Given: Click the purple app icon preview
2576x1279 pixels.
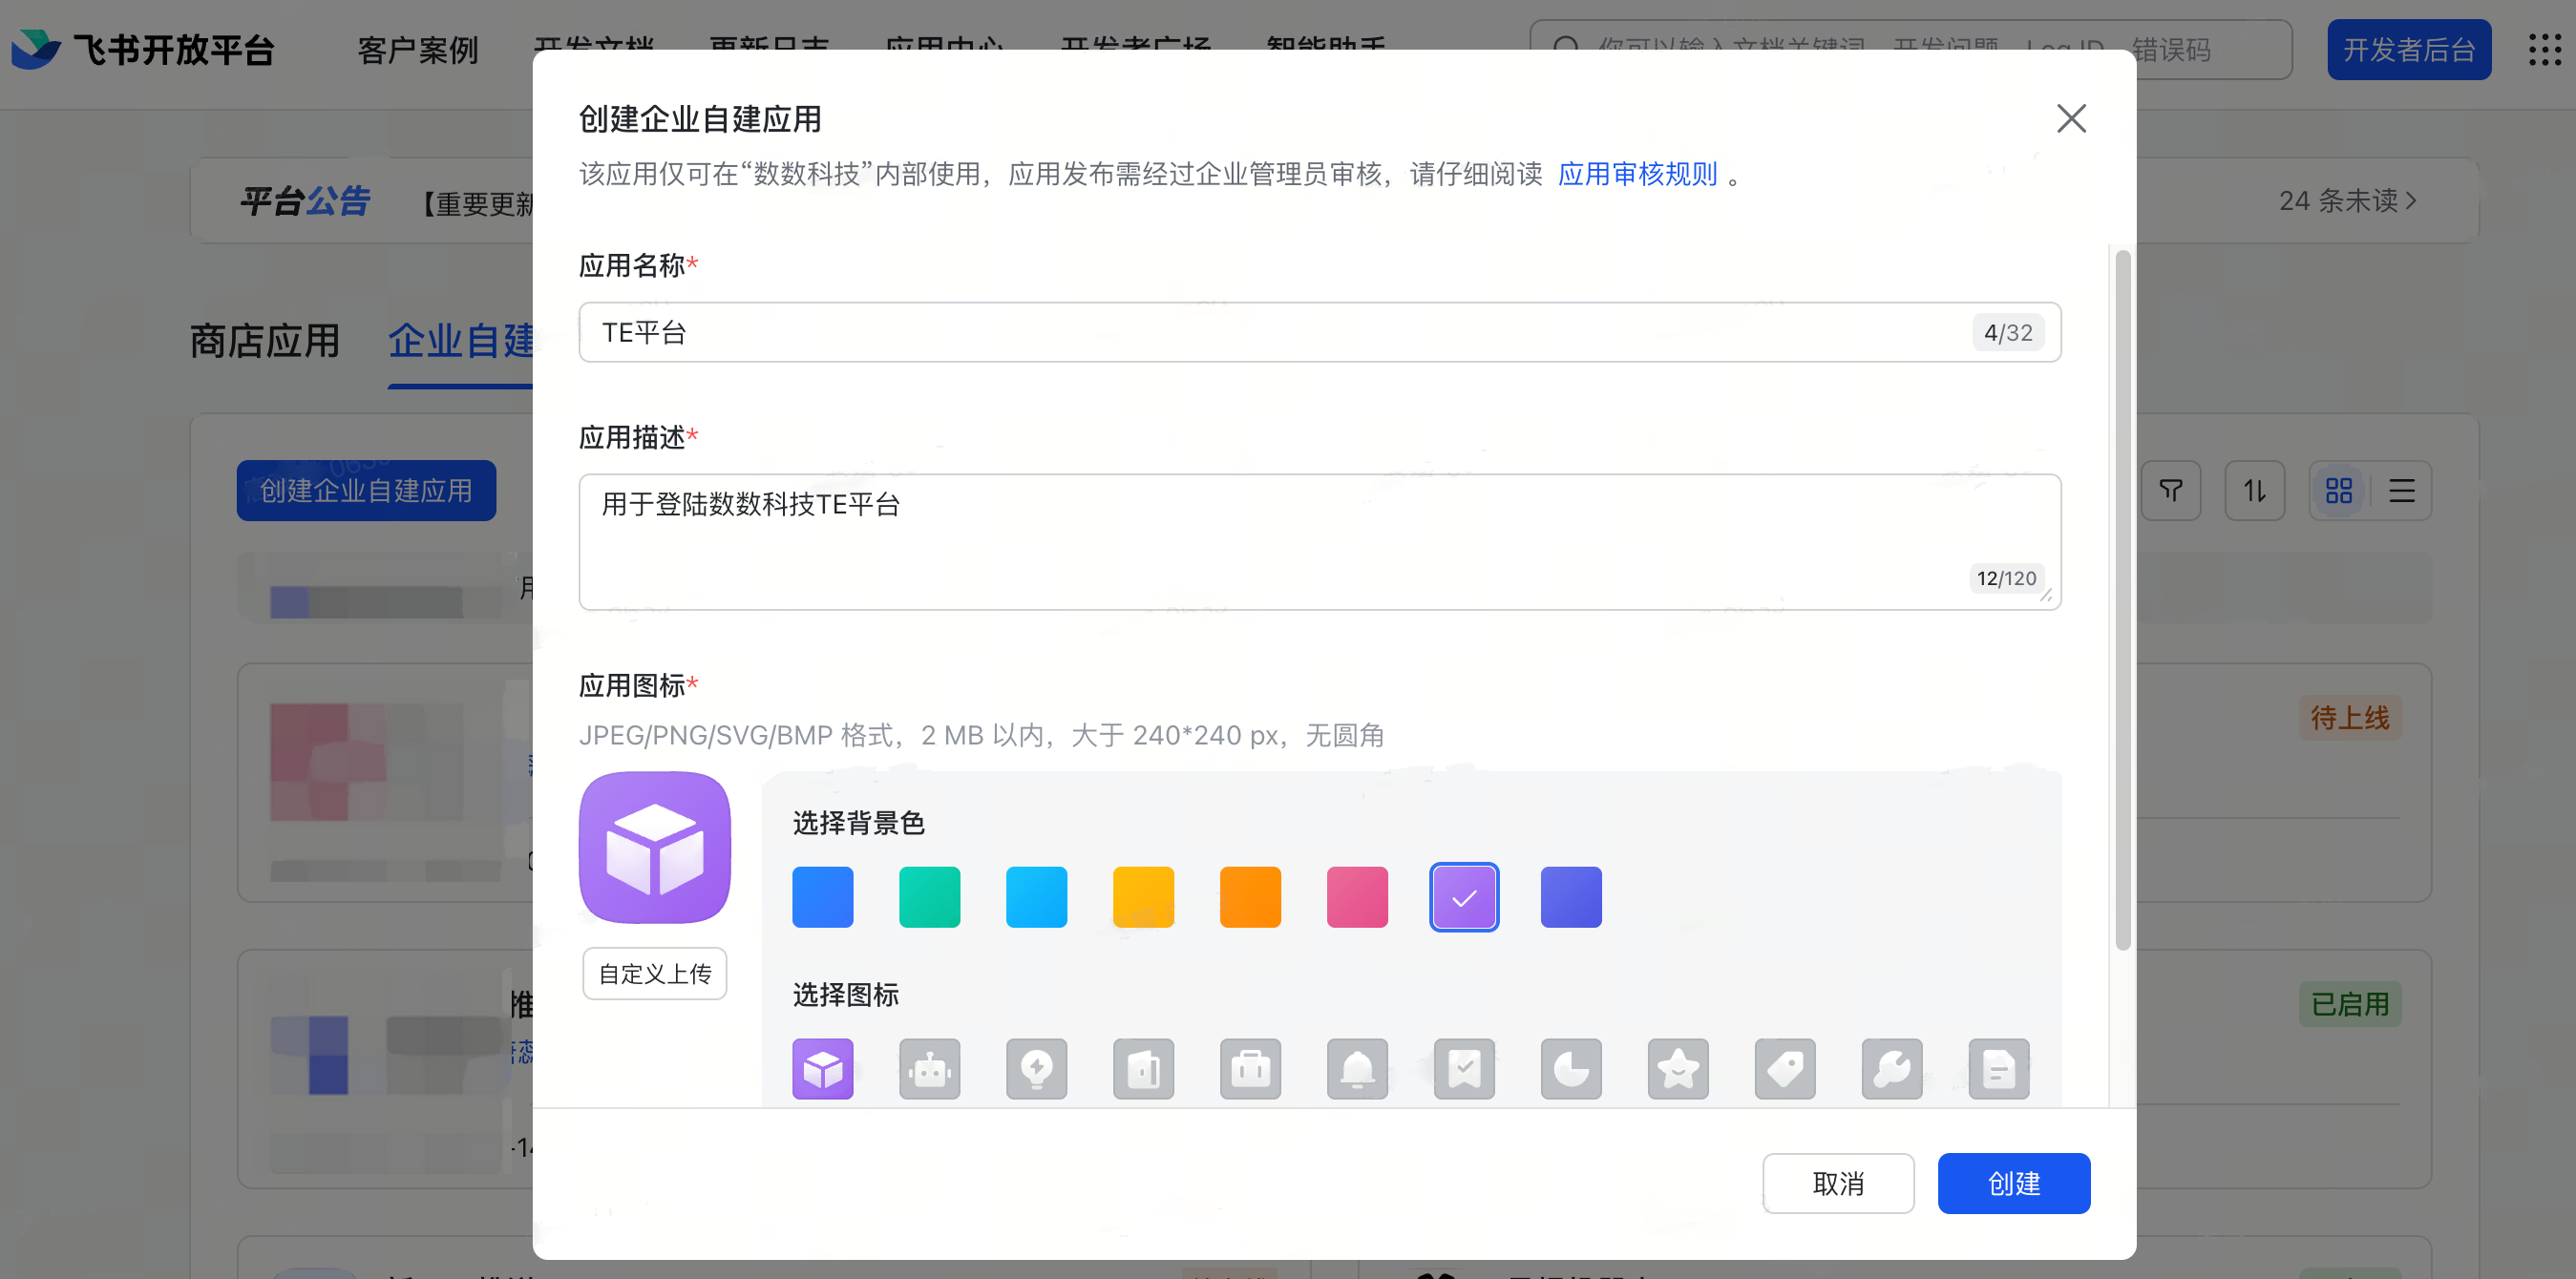Looking at the screenshot, I should 654,847.
